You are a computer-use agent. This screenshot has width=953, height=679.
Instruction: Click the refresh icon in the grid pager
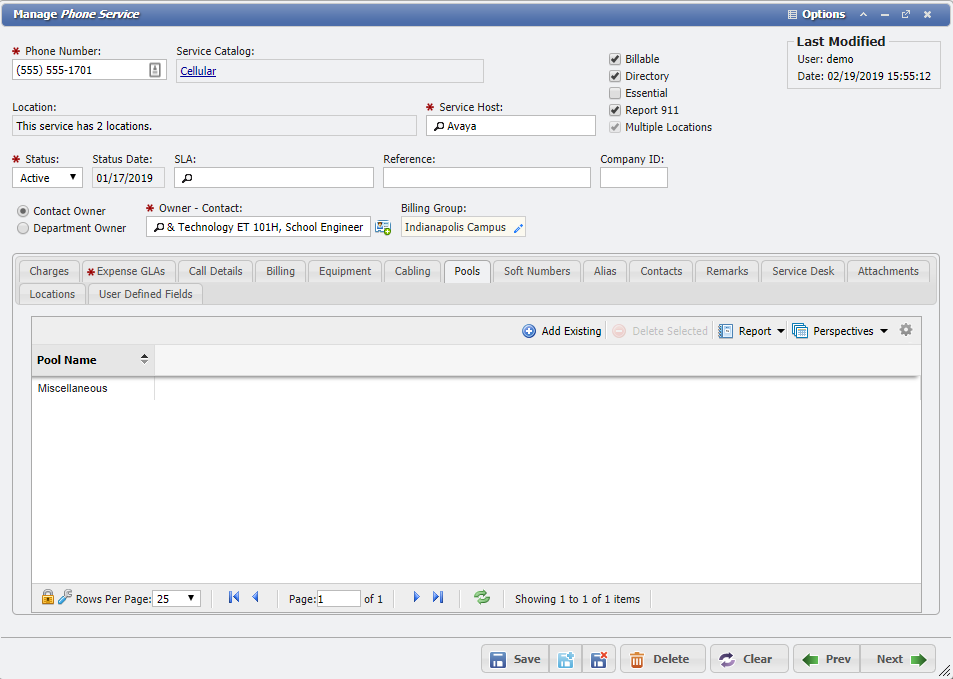tap(481, 597)
